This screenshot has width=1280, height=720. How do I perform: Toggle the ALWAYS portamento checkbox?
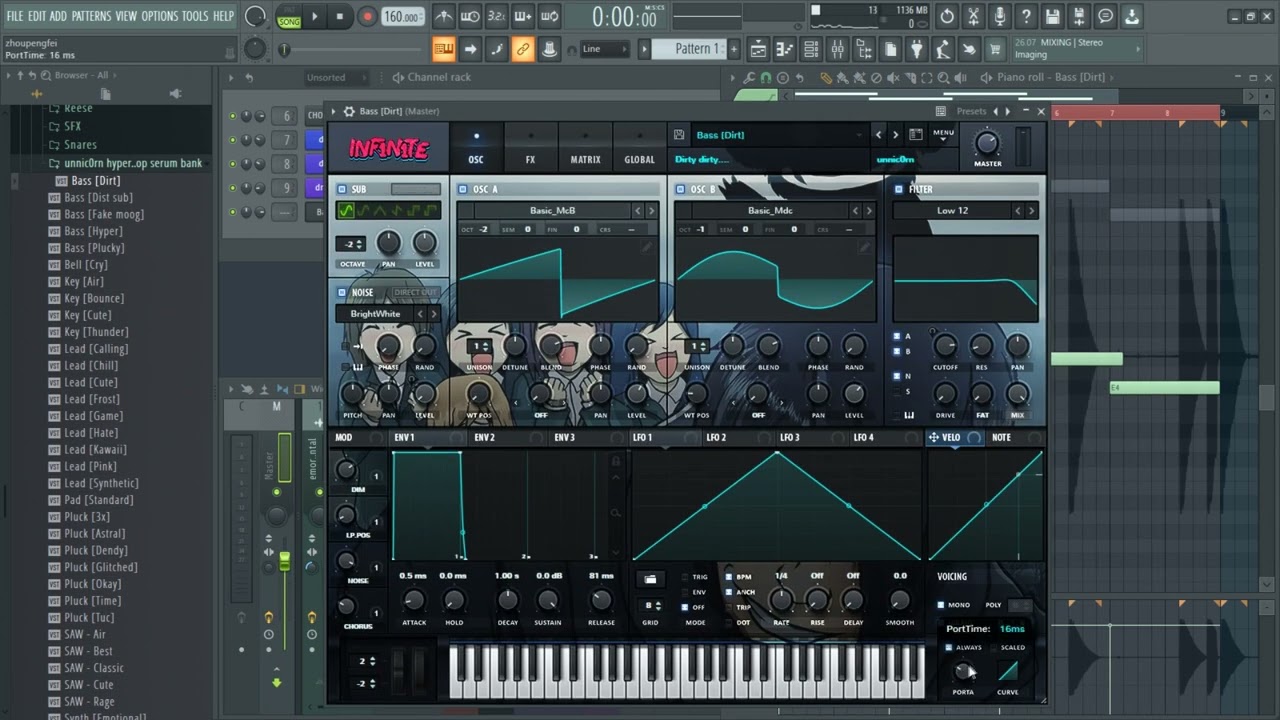[949, 647]
